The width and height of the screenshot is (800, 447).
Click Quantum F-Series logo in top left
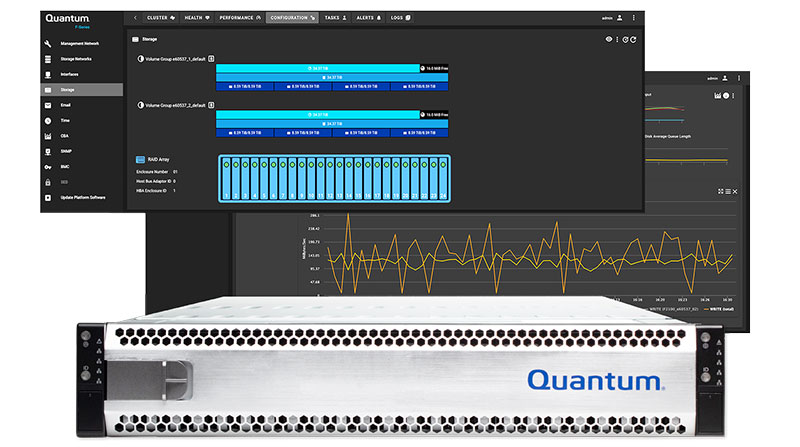(x=67, y=20)
